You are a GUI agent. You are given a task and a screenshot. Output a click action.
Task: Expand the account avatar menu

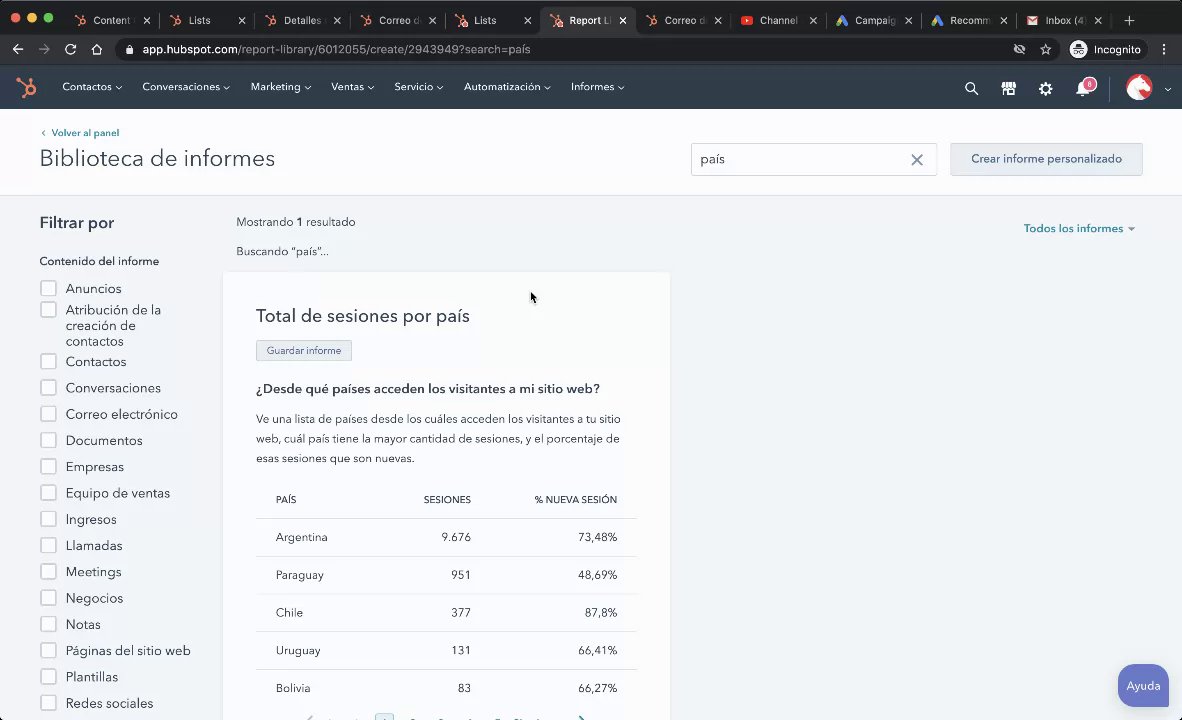click(1147, 88)
